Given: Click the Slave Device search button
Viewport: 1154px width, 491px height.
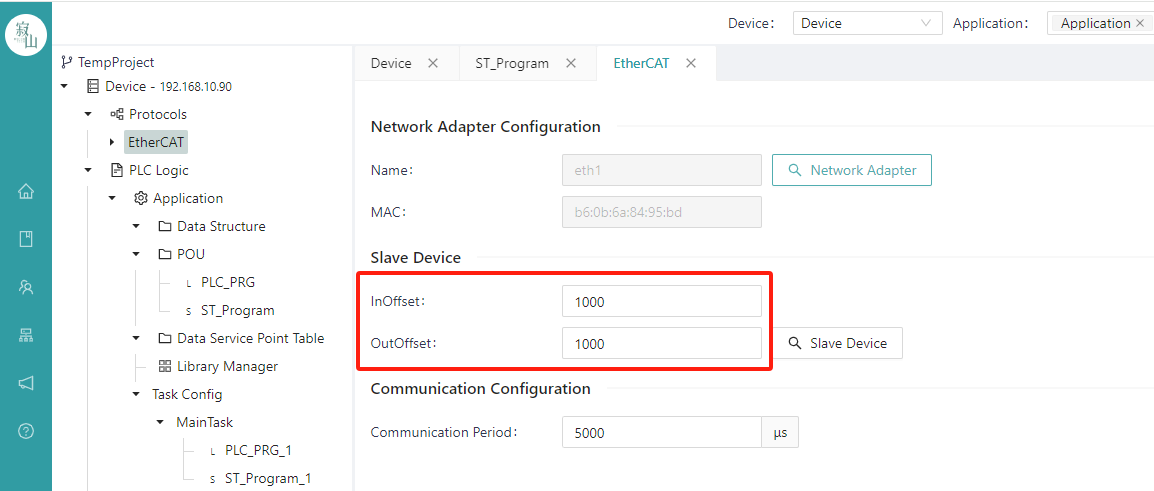Looking at the screenshot, I should point(838,343).
